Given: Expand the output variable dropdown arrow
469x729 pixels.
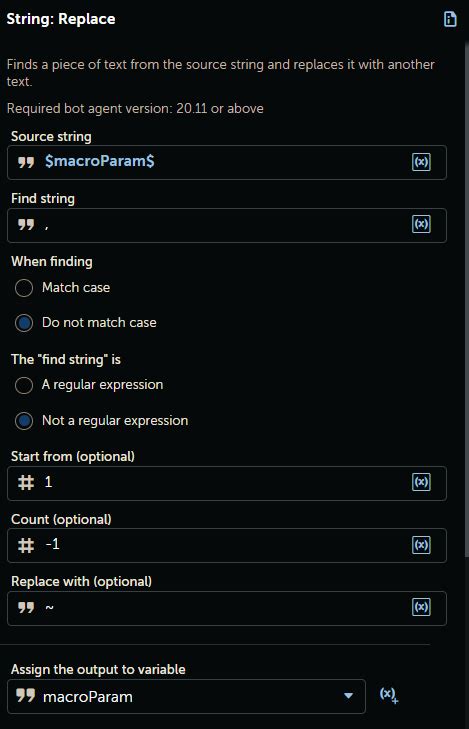Looking at the screenshot, I should 348,696.
